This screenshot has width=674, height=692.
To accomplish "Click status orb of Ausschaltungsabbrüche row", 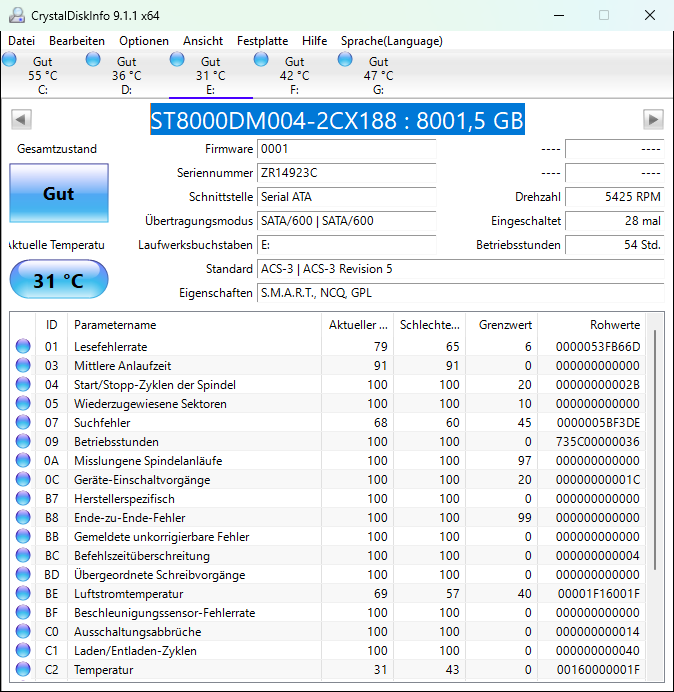I will point(23,631).
